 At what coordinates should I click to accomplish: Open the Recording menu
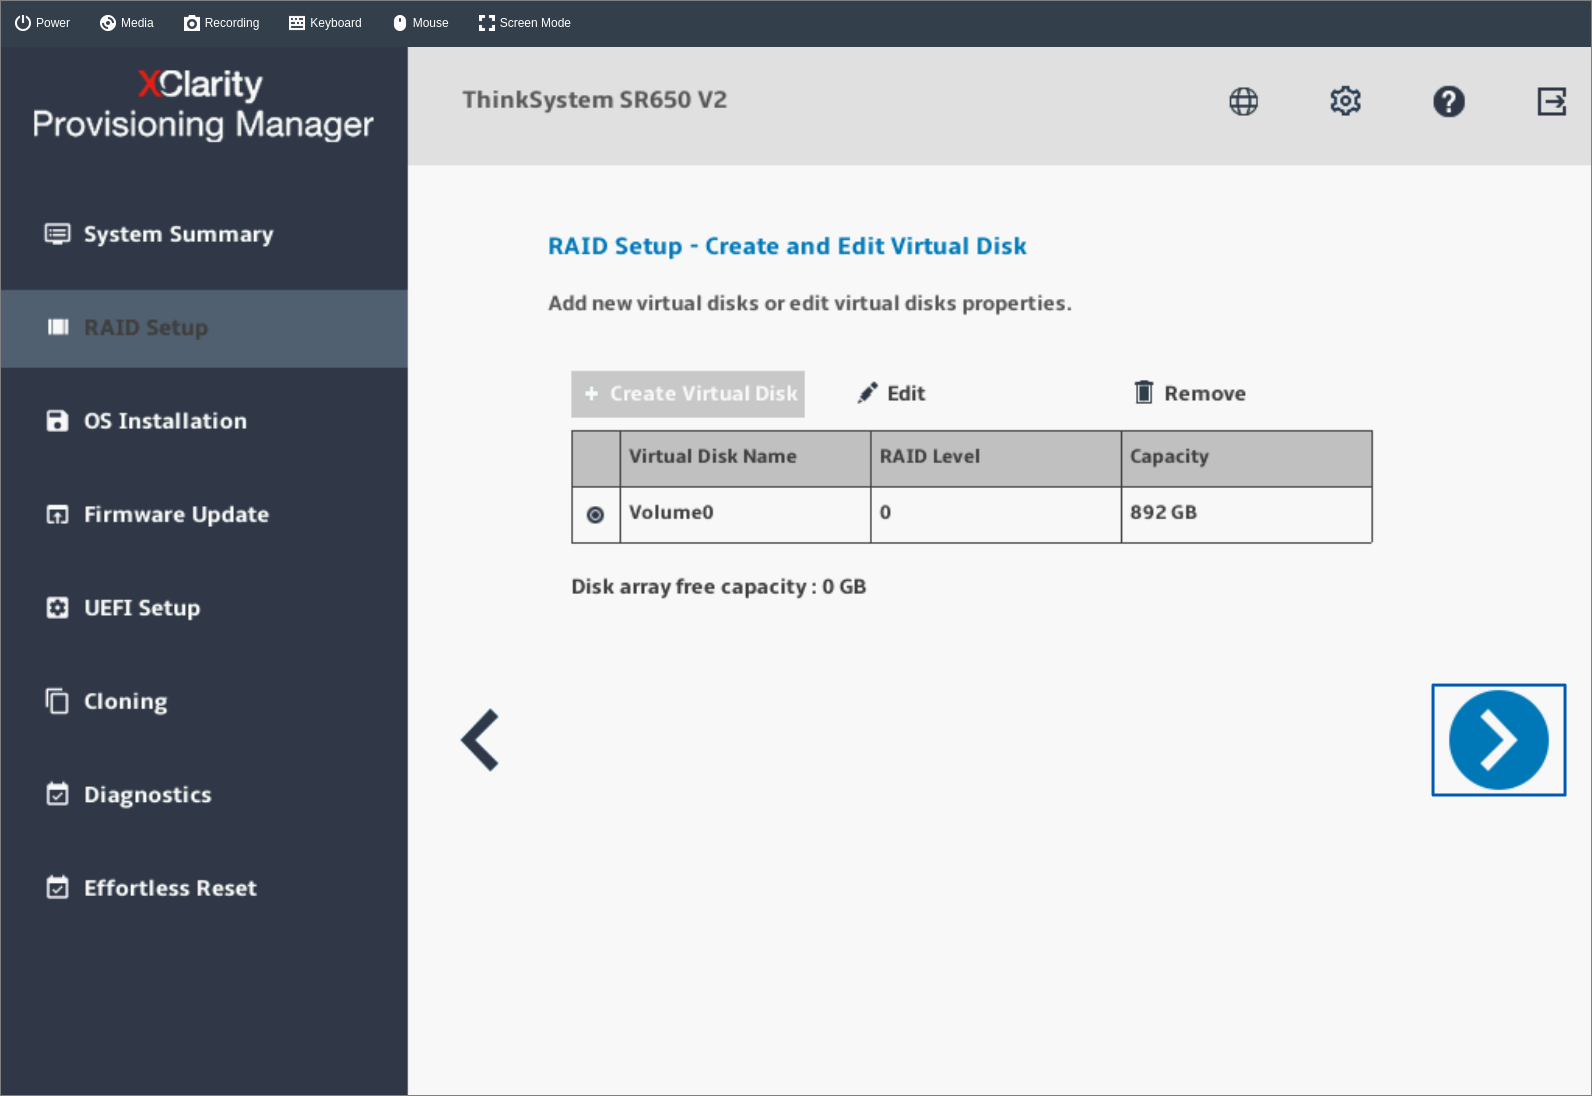point(222,23)
